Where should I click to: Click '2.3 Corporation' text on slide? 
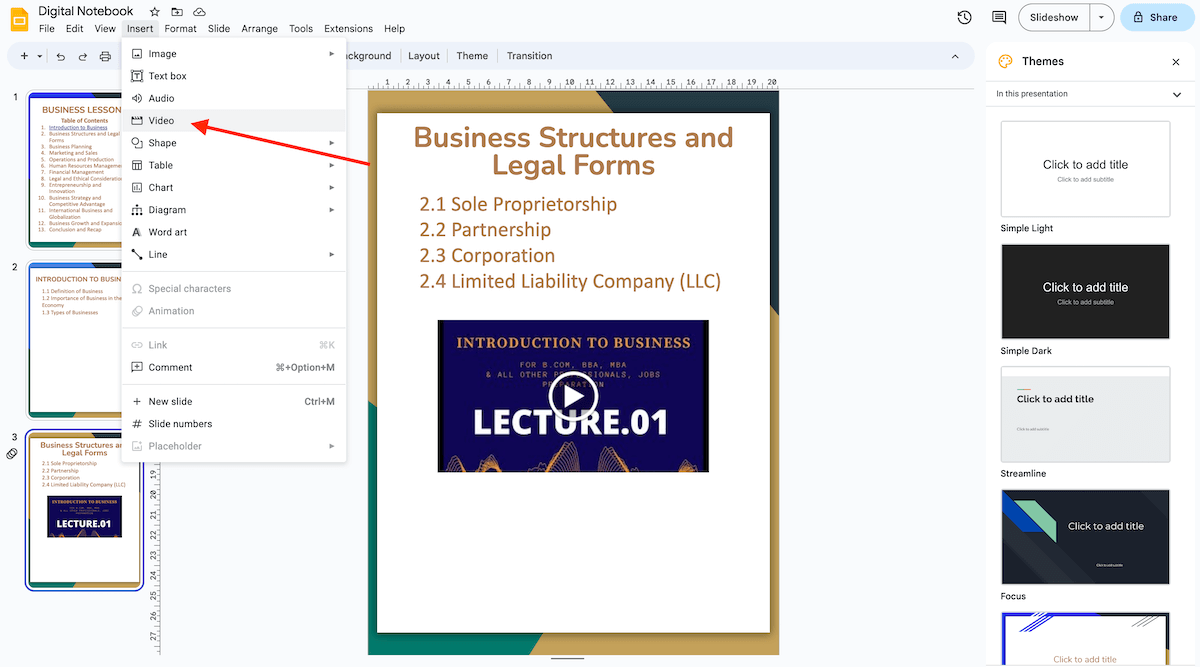click(487, 255)
